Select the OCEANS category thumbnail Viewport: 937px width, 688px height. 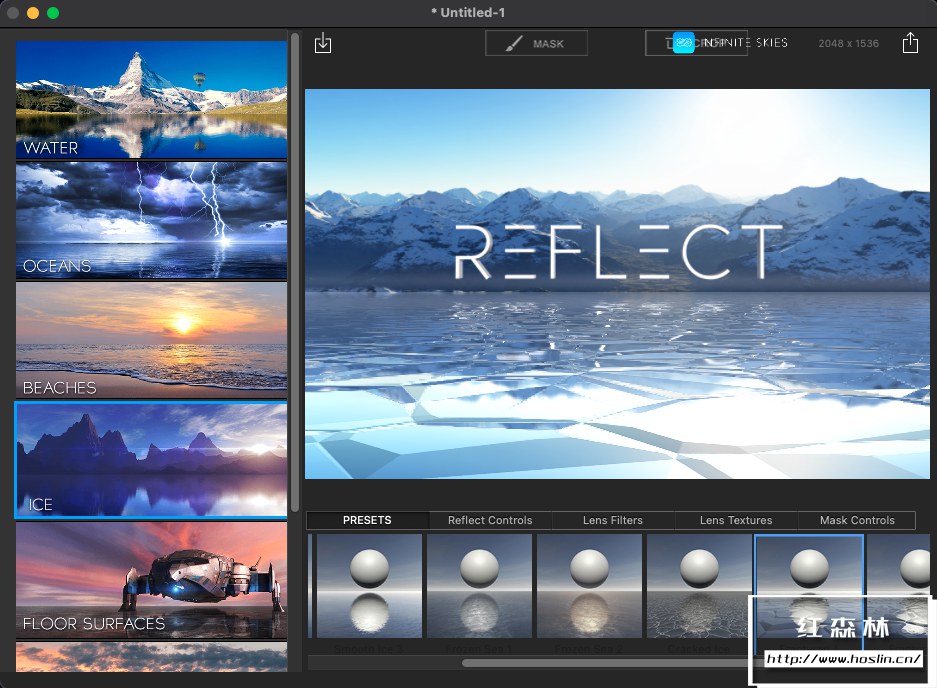click(151, 220)
